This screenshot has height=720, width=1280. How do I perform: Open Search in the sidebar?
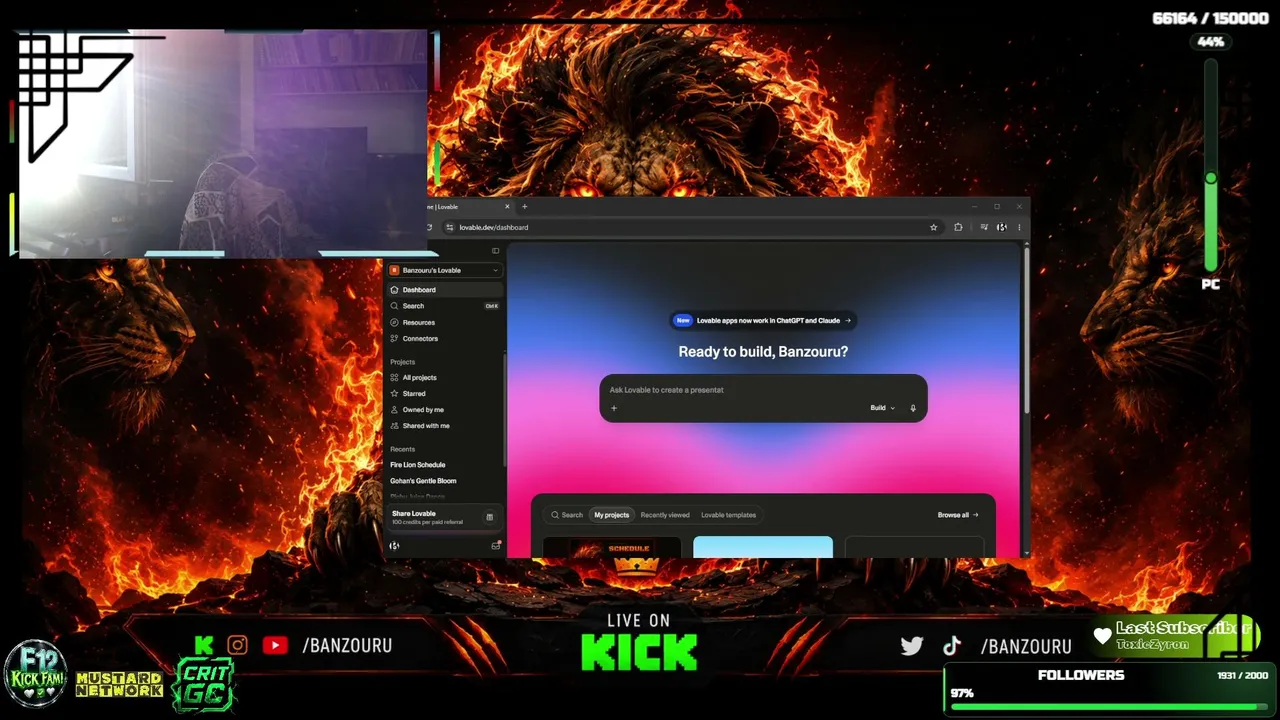445,306
